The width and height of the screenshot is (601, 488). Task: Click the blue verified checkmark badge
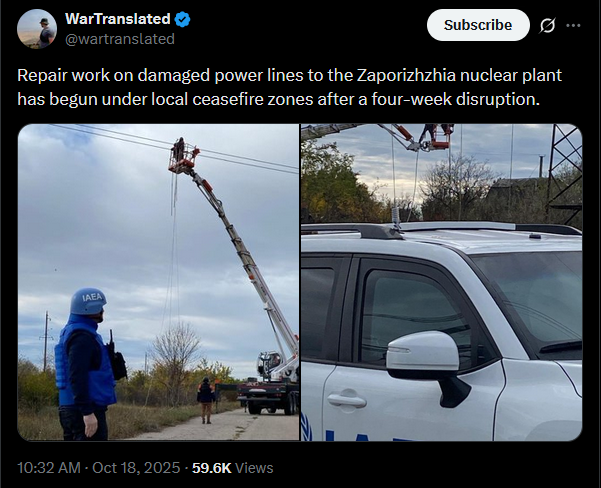click(182, 19)
